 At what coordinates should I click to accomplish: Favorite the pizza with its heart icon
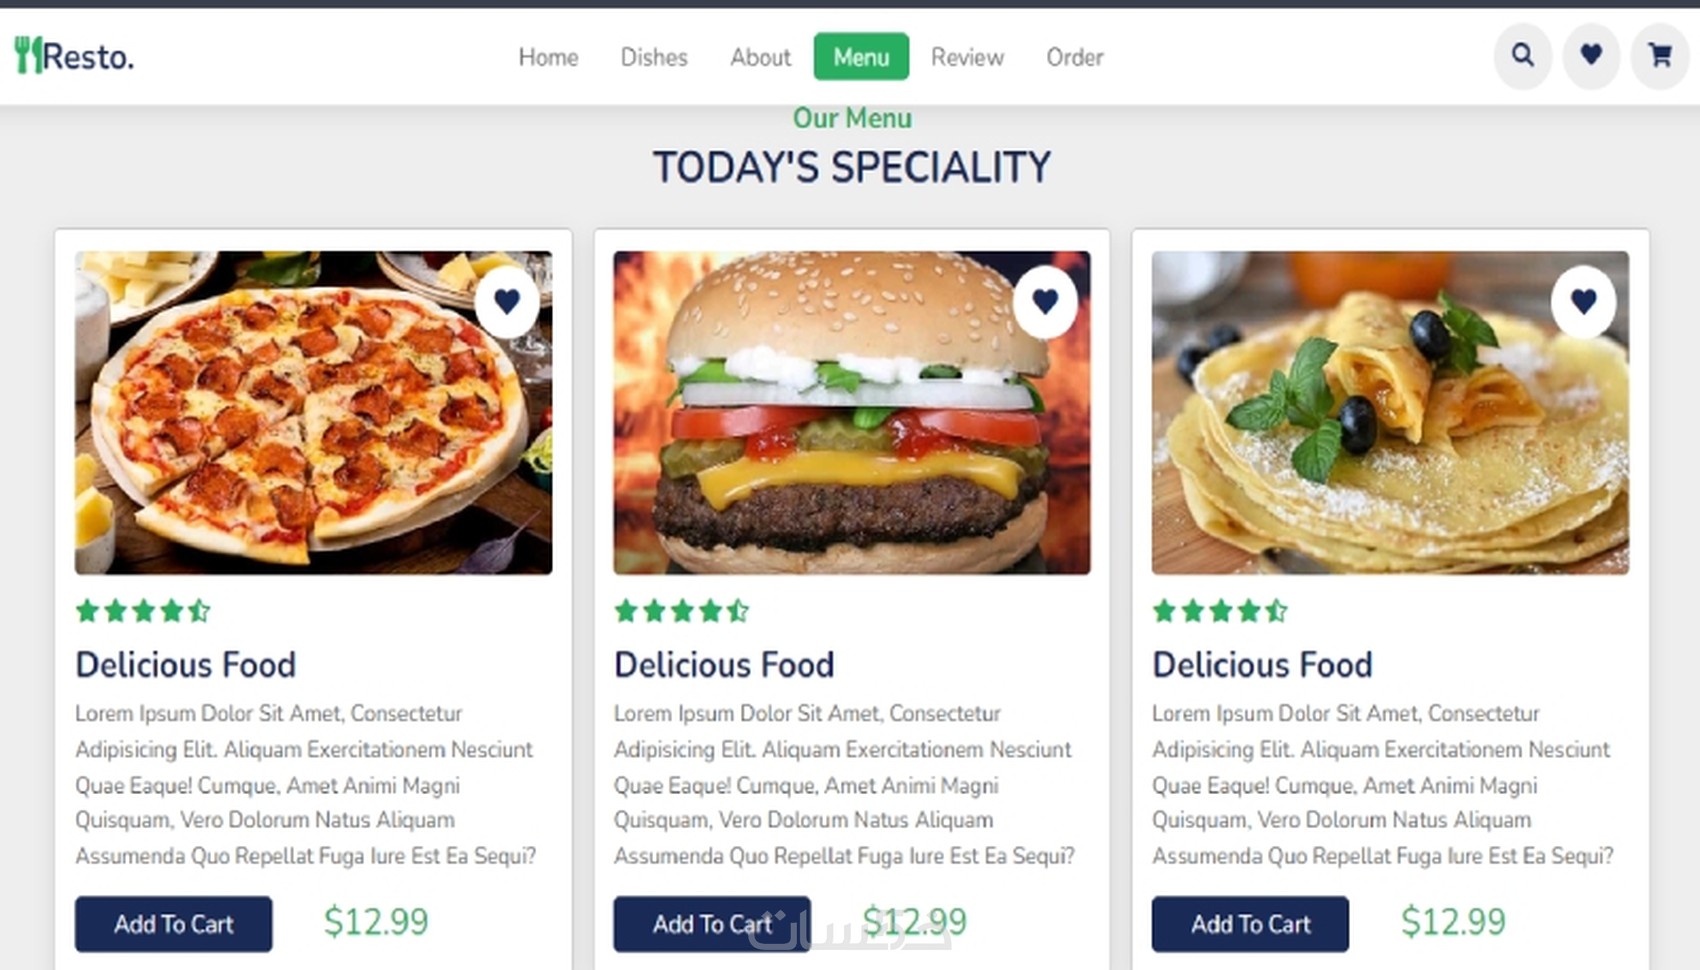[x=507, y=301]
